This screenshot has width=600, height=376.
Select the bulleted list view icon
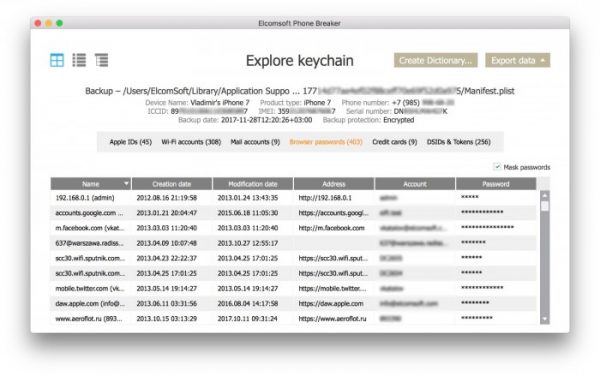[79, 60]
